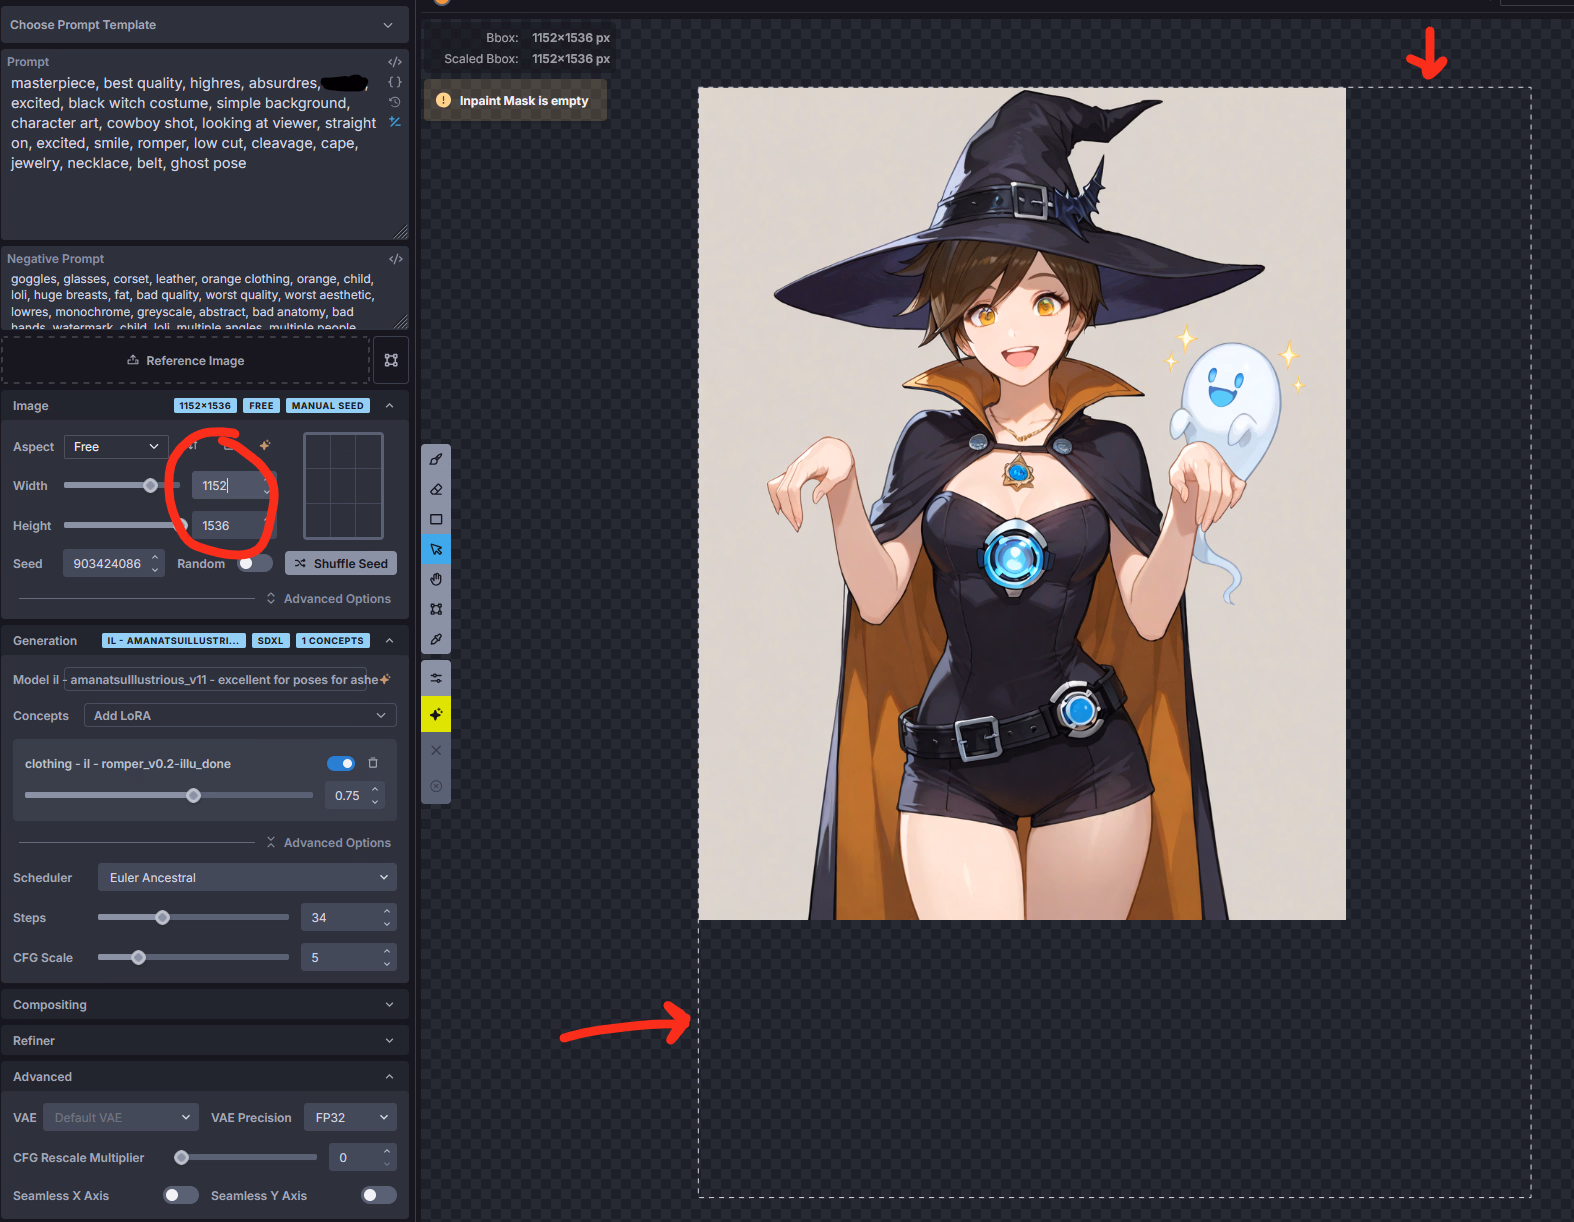This screenshot has width=1574, height=1222.
Task: Activate the hand pan tool
Action: pyautogui.click(x=436, y=579)
